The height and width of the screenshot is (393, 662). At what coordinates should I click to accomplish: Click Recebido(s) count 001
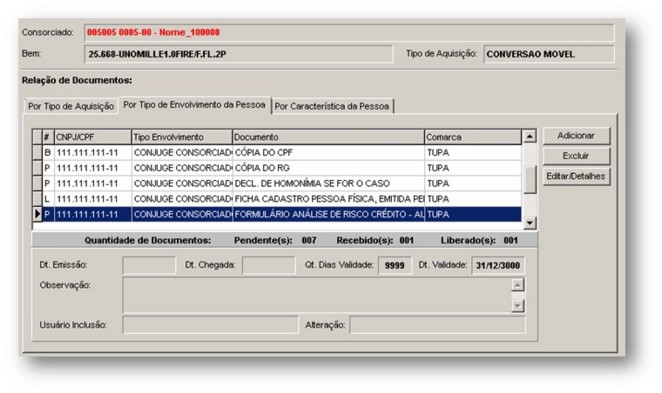(x=407, y=240)
